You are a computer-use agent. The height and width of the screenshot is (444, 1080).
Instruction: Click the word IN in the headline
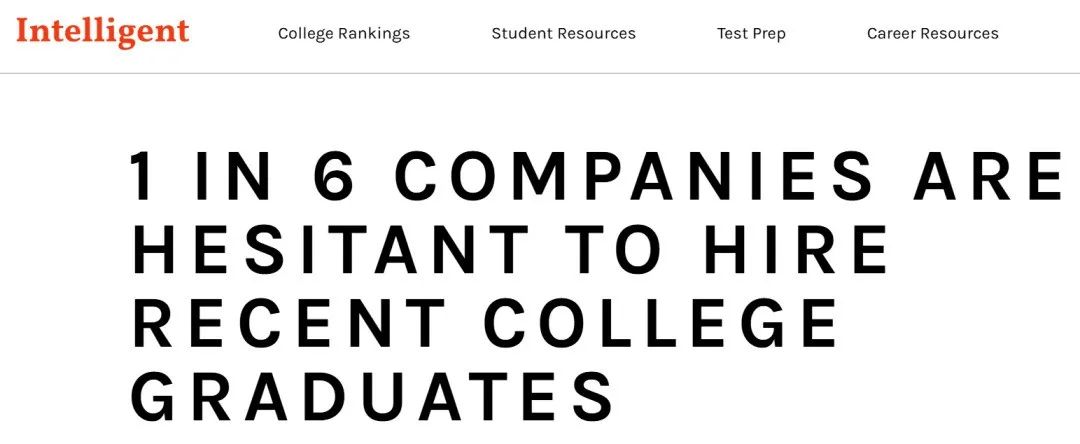[x=233, y=176]
